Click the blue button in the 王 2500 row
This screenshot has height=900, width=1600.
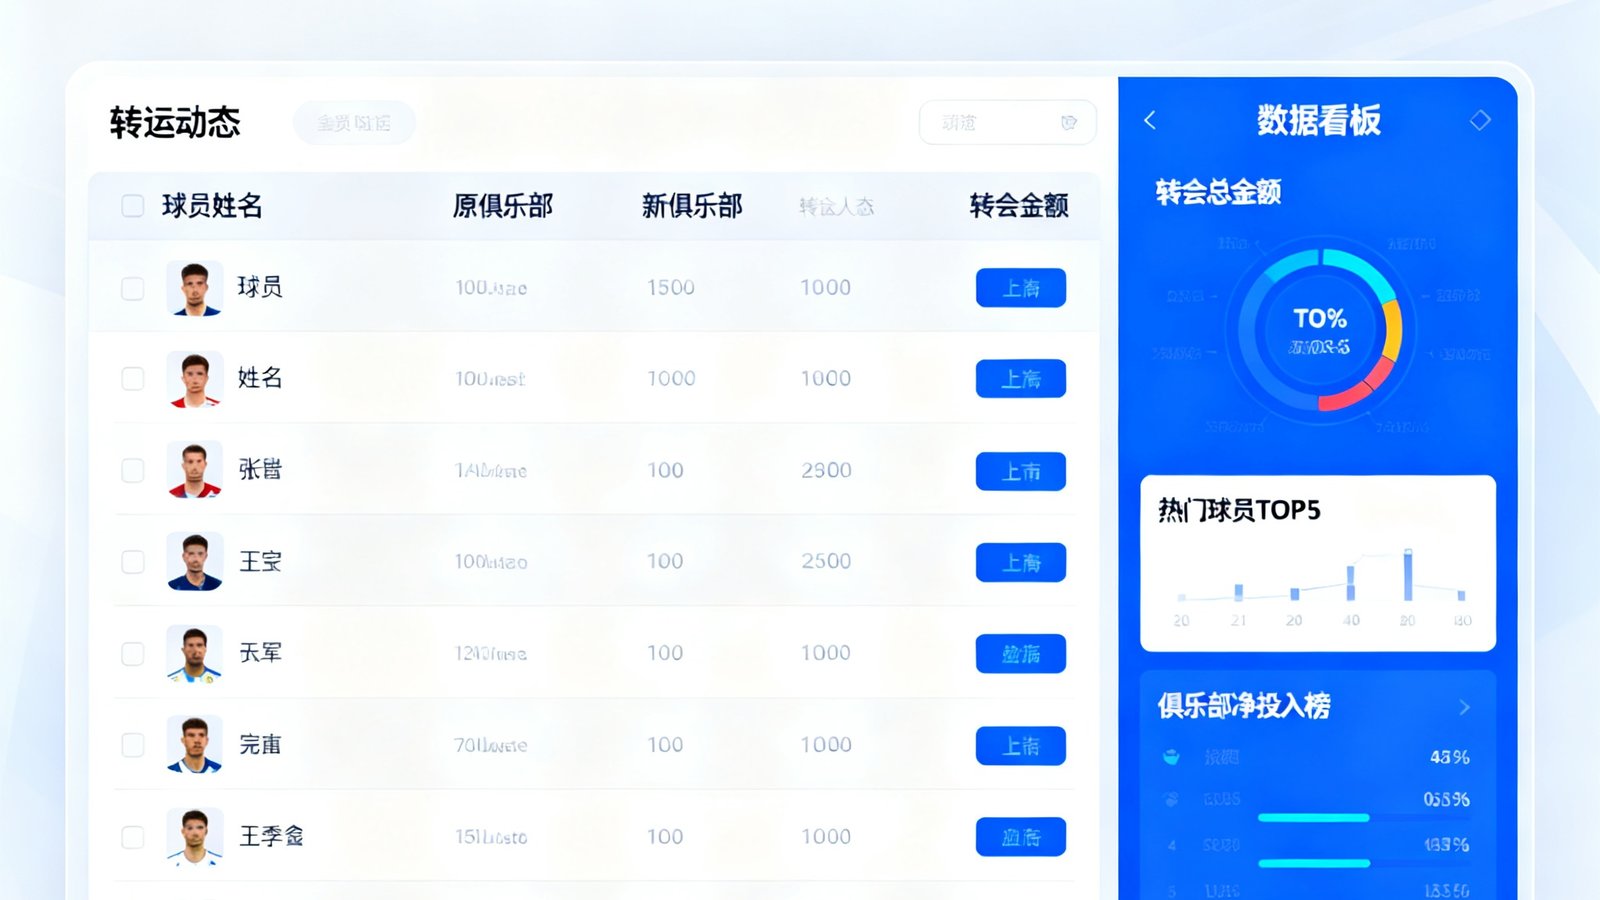(1021, 562)
